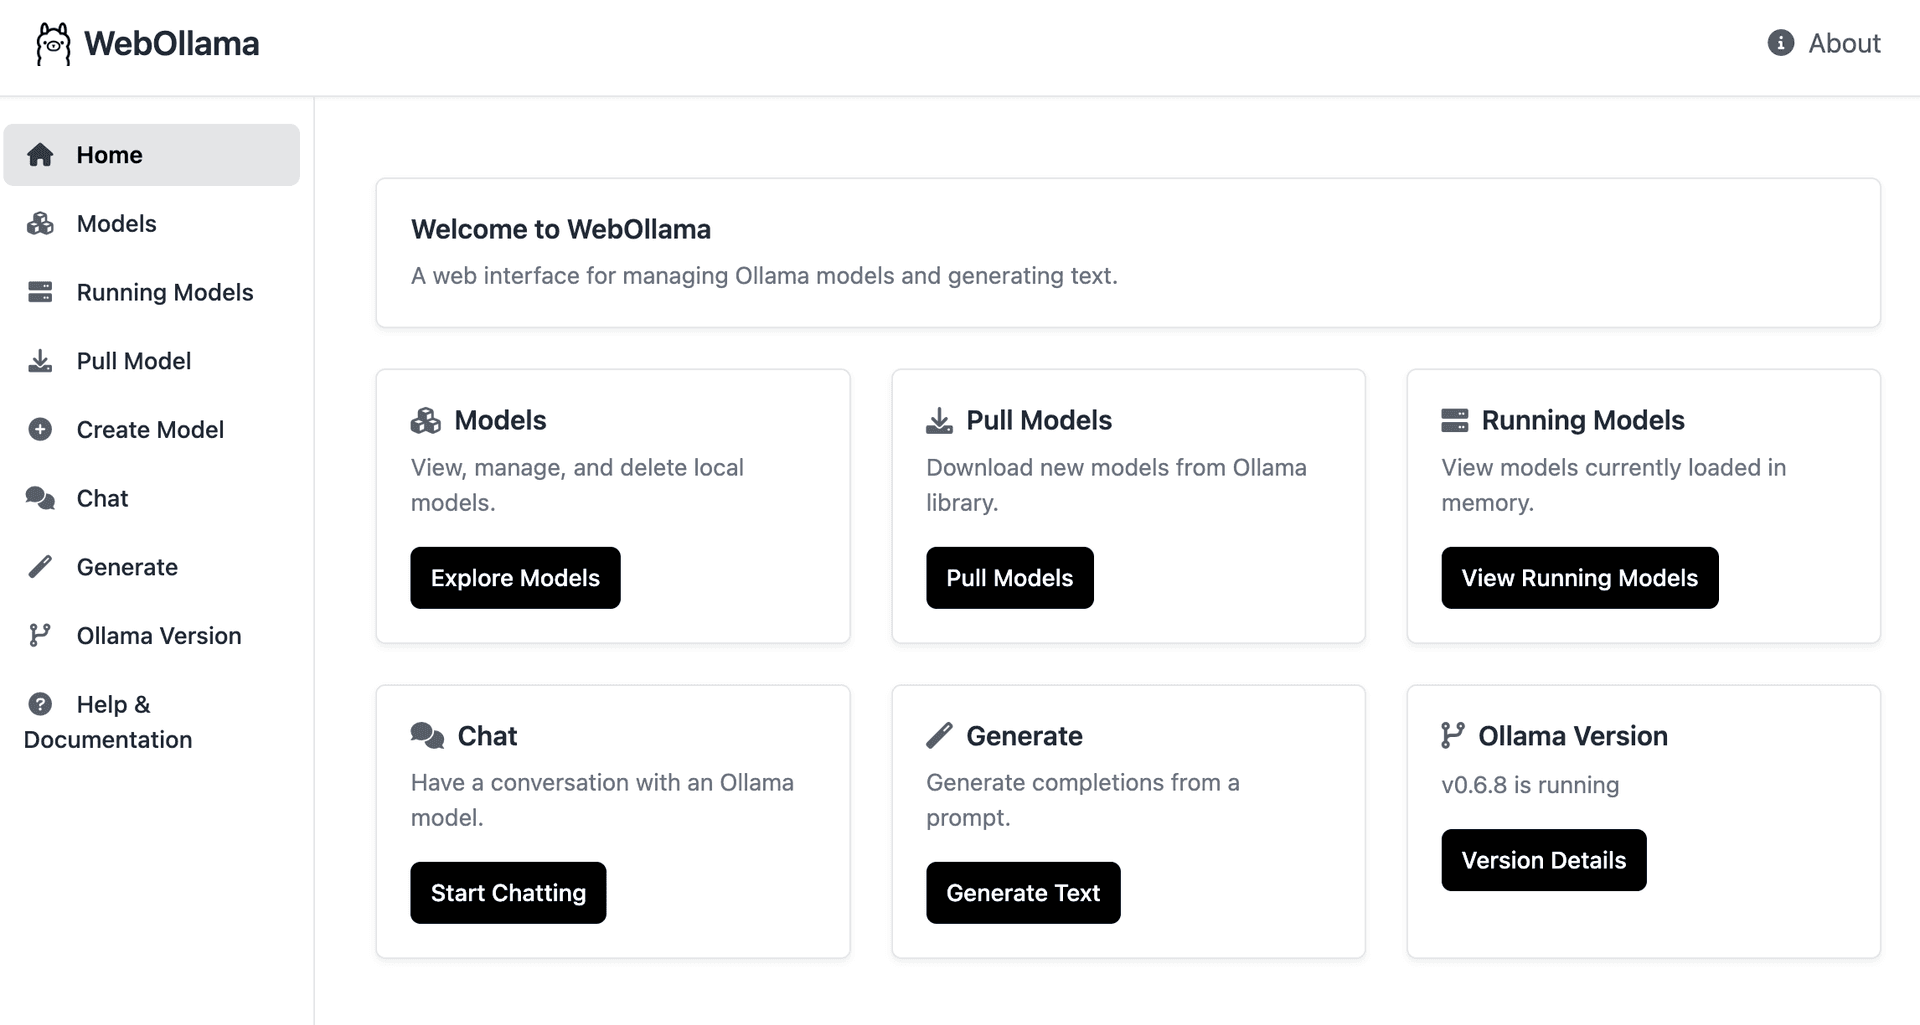1920x1025 pixels.
Task: Click the "v0.6.8 is running" status text
Action: [x=1530, y=785]
